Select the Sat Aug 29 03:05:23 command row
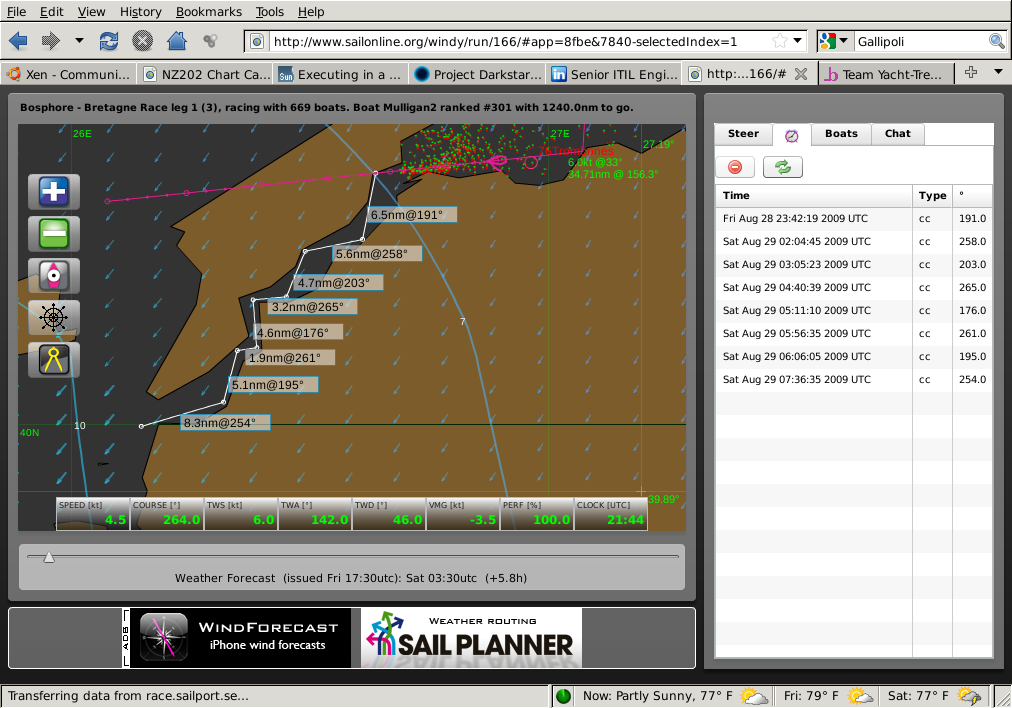 (x=853, y=265)
